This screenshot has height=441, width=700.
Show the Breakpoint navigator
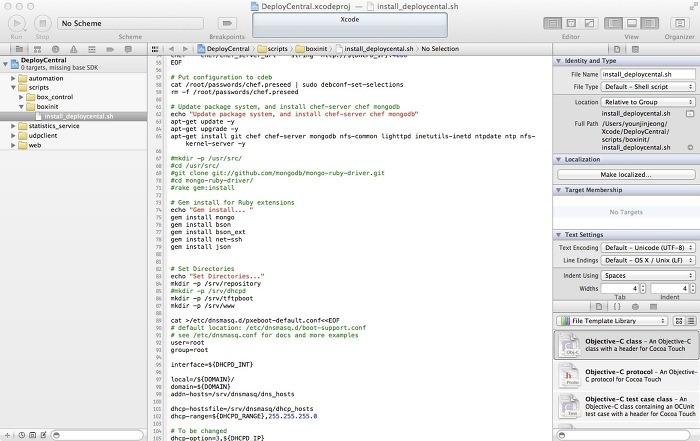(x=110, y=49)
